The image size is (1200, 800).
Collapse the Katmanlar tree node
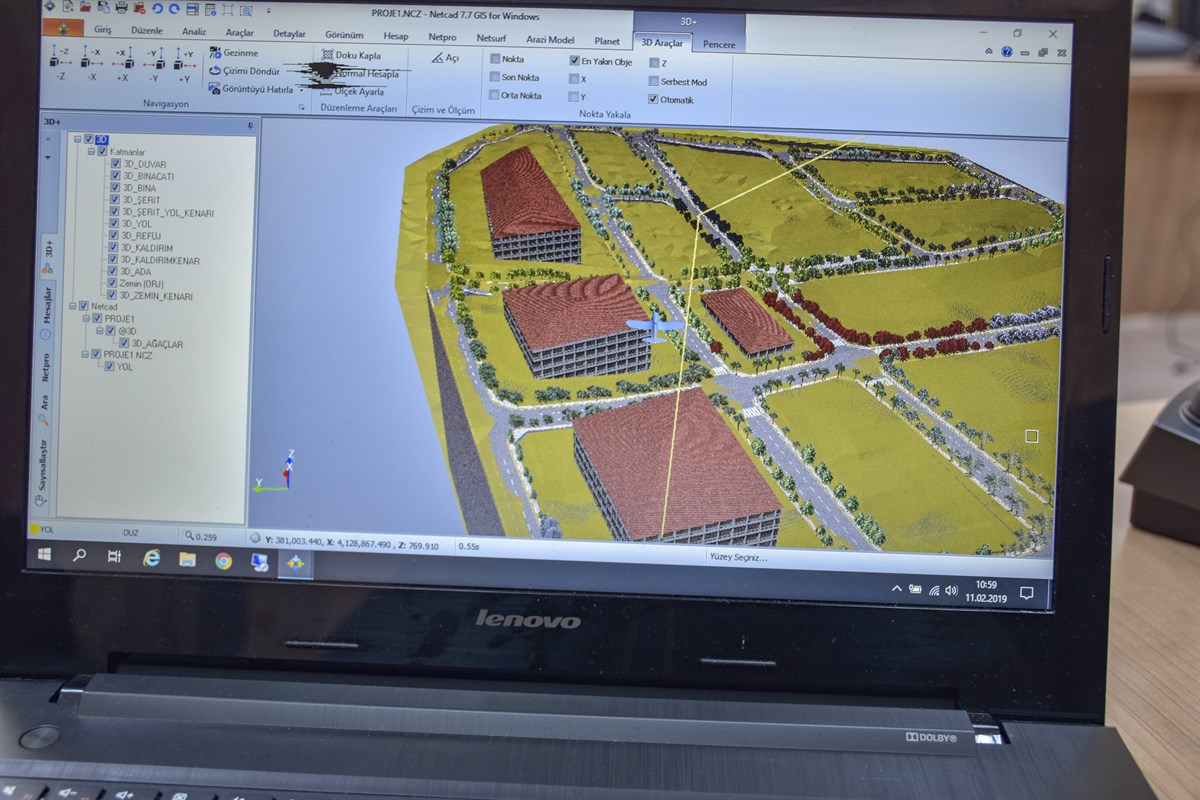pyautogui.click(x=90, y=151)
